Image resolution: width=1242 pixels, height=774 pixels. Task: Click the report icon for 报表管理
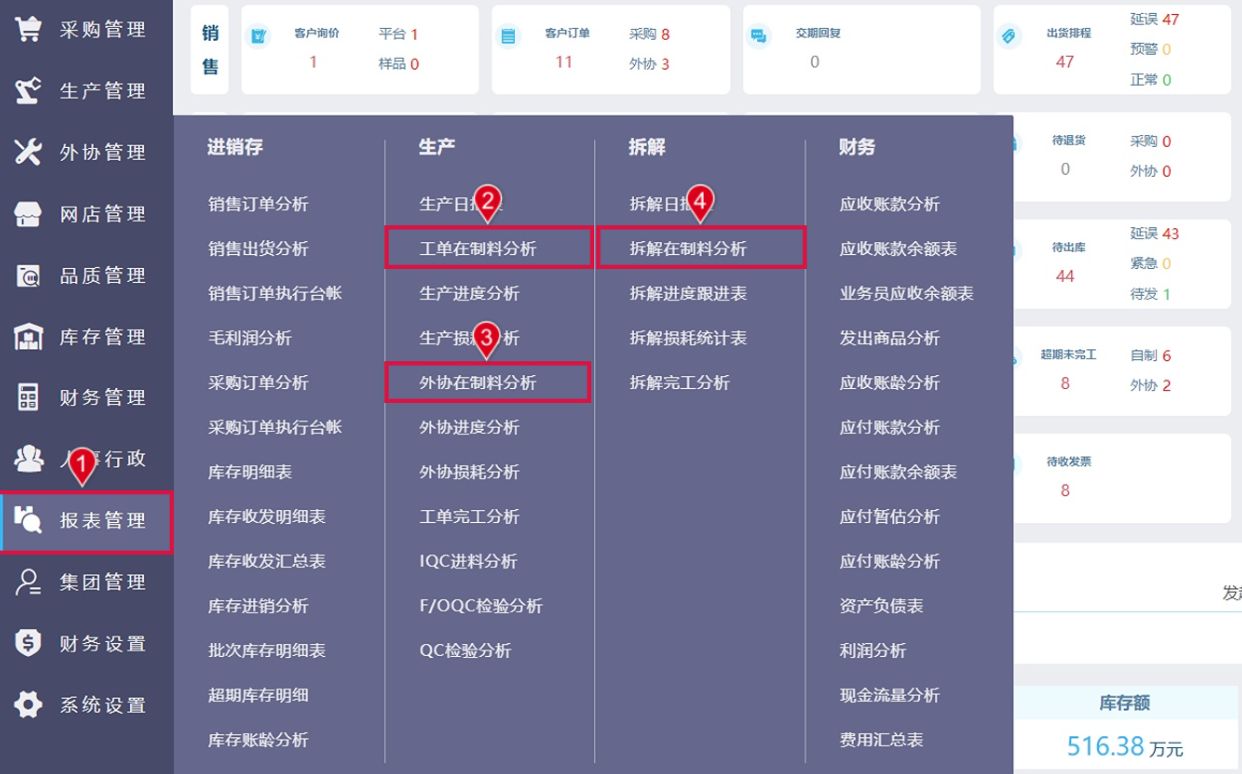(x=28, y=520)
